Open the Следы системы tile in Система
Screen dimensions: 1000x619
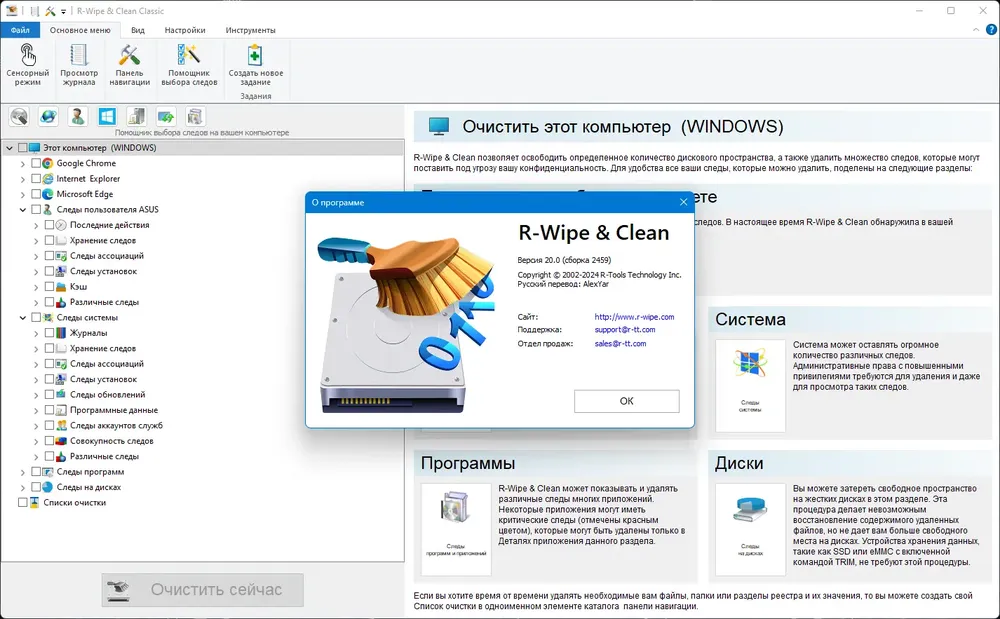[750, 385]
